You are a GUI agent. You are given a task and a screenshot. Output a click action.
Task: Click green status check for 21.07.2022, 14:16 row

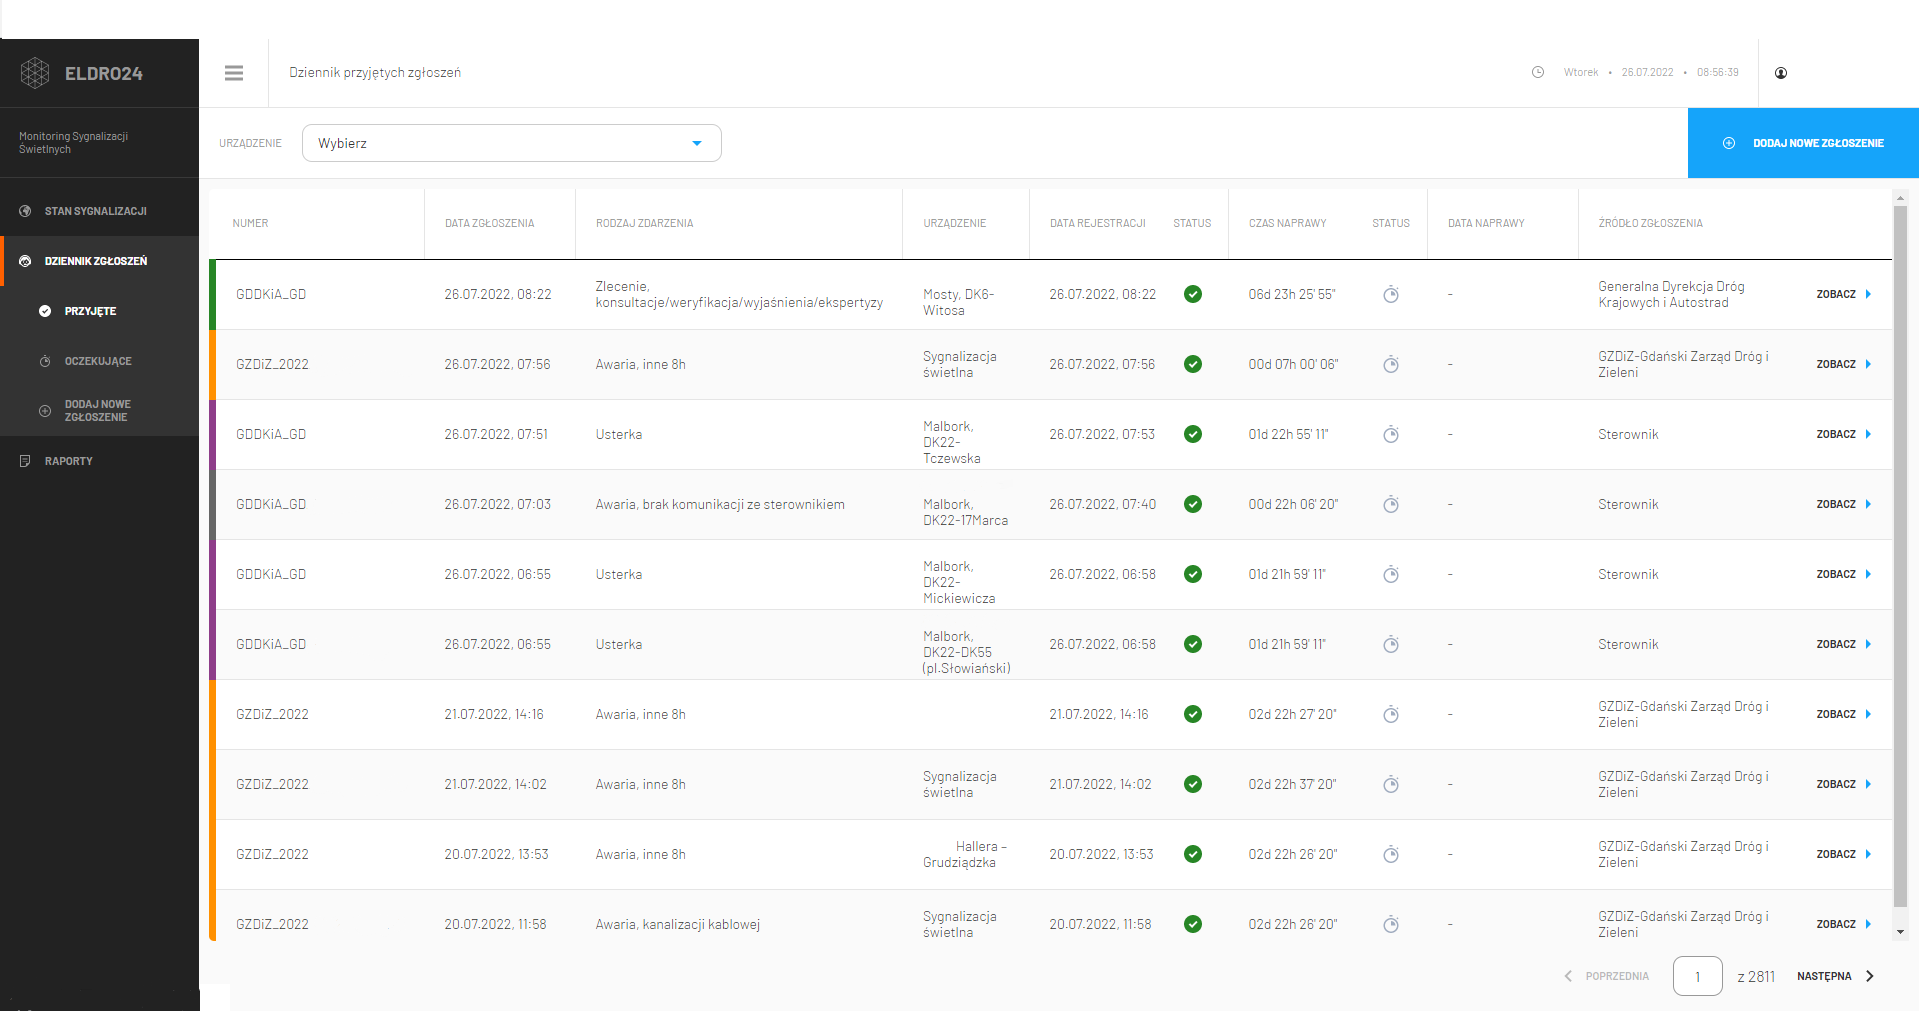[1192, 714]
